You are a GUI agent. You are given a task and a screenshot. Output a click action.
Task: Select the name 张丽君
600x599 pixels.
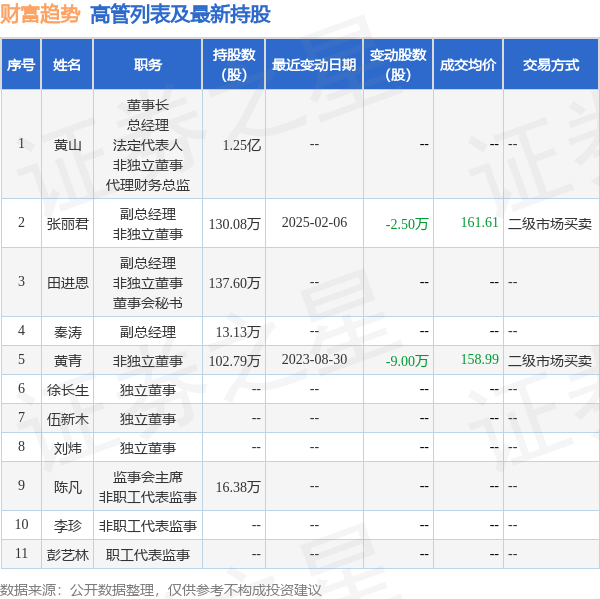click(67, 224)
